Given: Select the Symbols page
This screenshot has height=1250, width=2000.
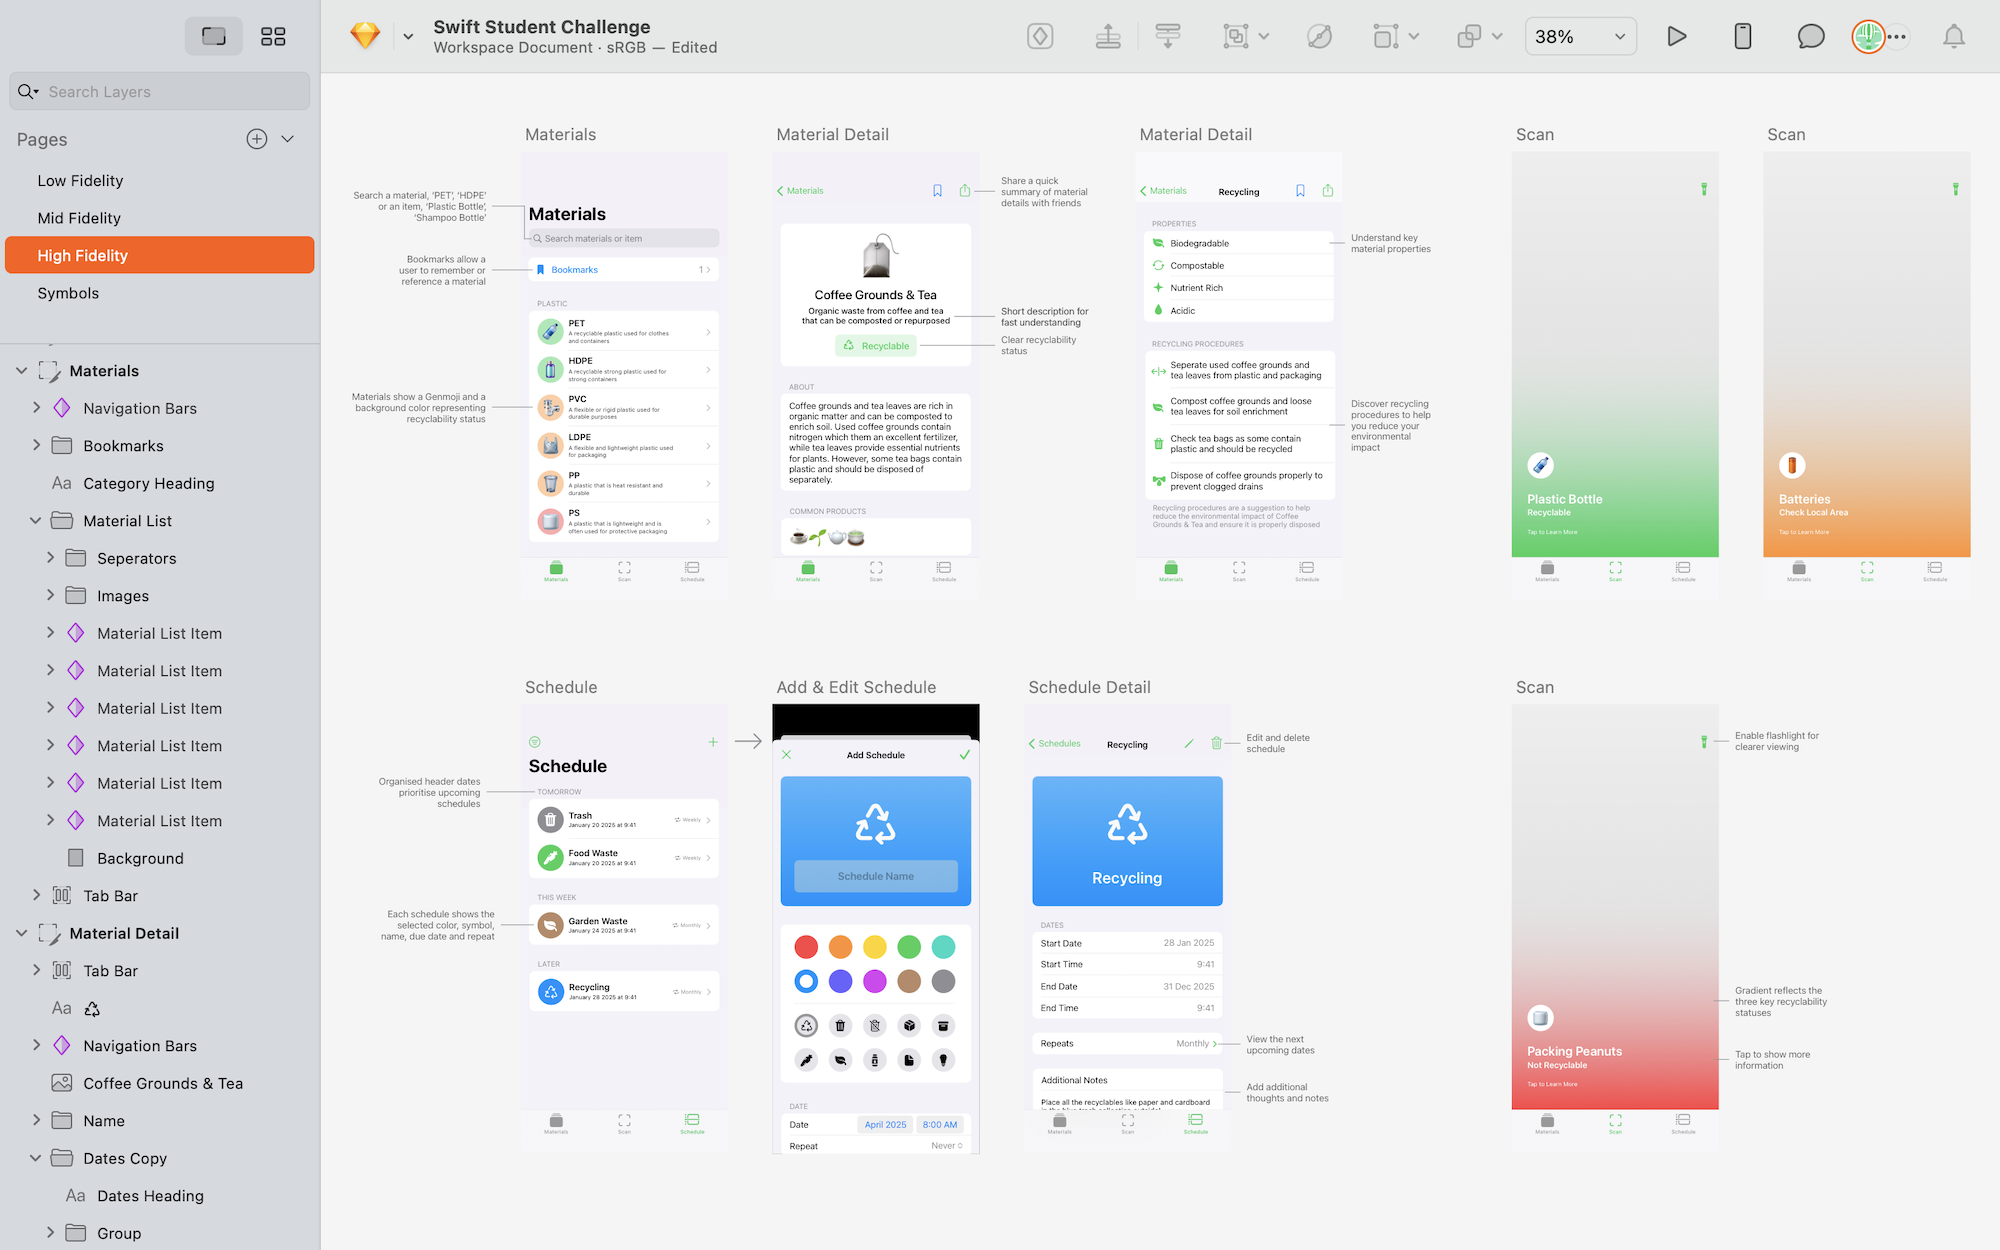Looking at the screenshot, I should pyautogui.click(x=68, y=293).
